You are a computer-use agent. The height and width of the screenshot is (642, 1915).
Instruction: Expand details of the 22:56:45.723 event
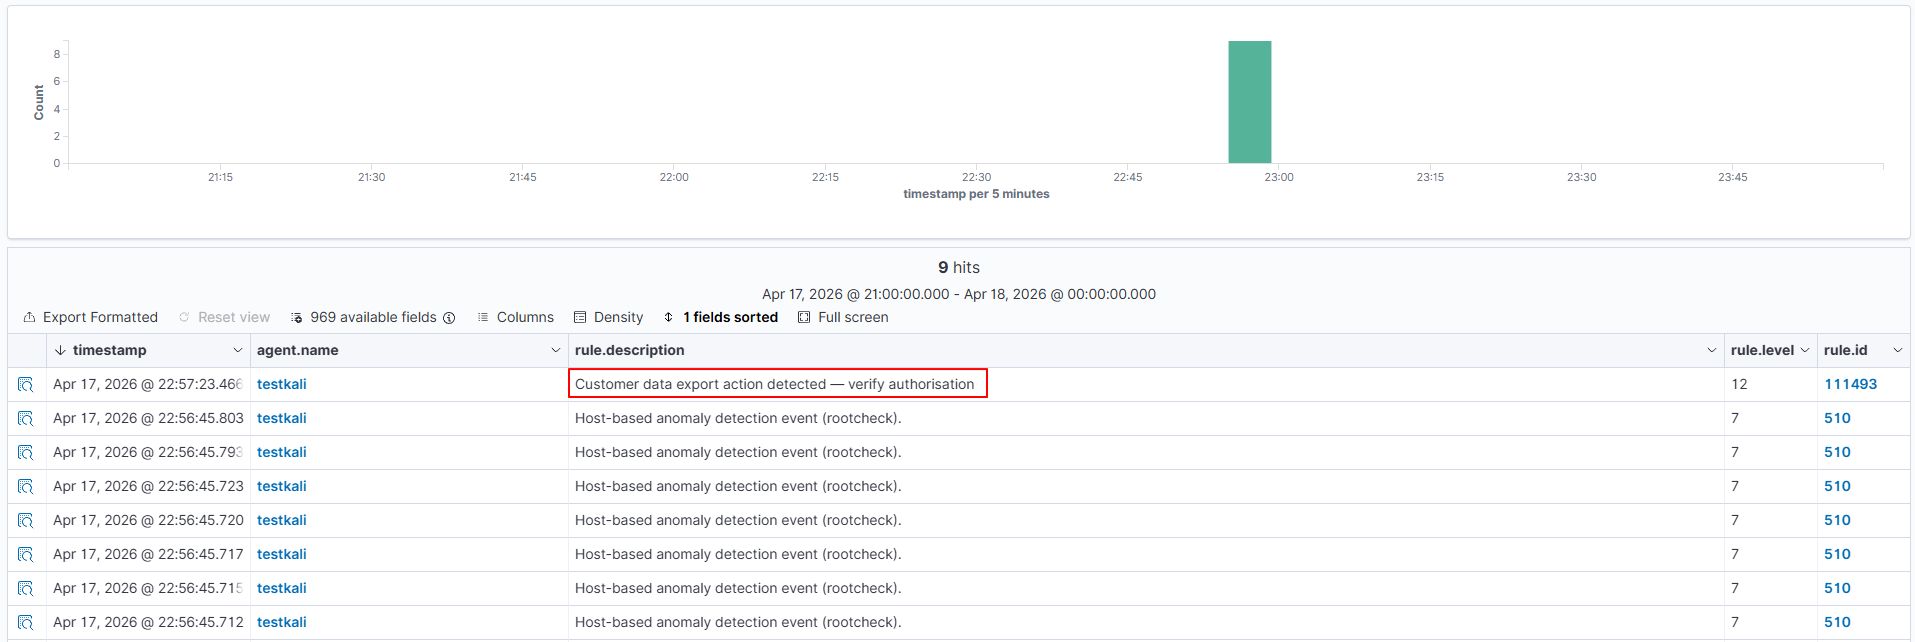(x=26, y=487)
